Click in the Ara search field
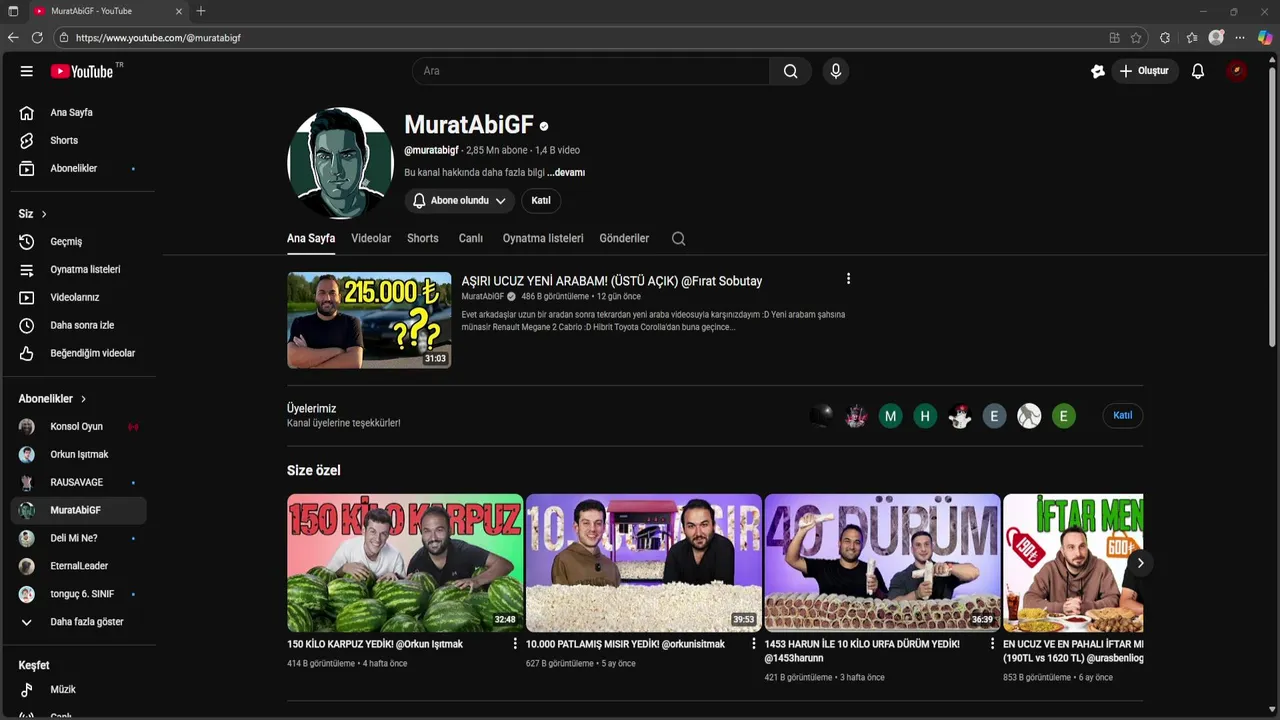The width and height of the screenshot is (1280, 720). (591, 71)
